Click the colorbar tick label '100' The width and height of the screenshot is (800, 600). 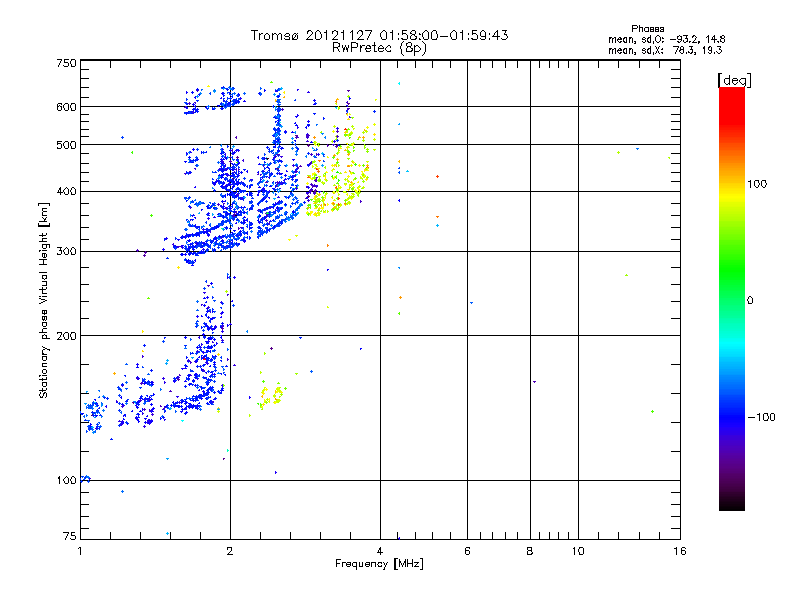coord(757,184)
